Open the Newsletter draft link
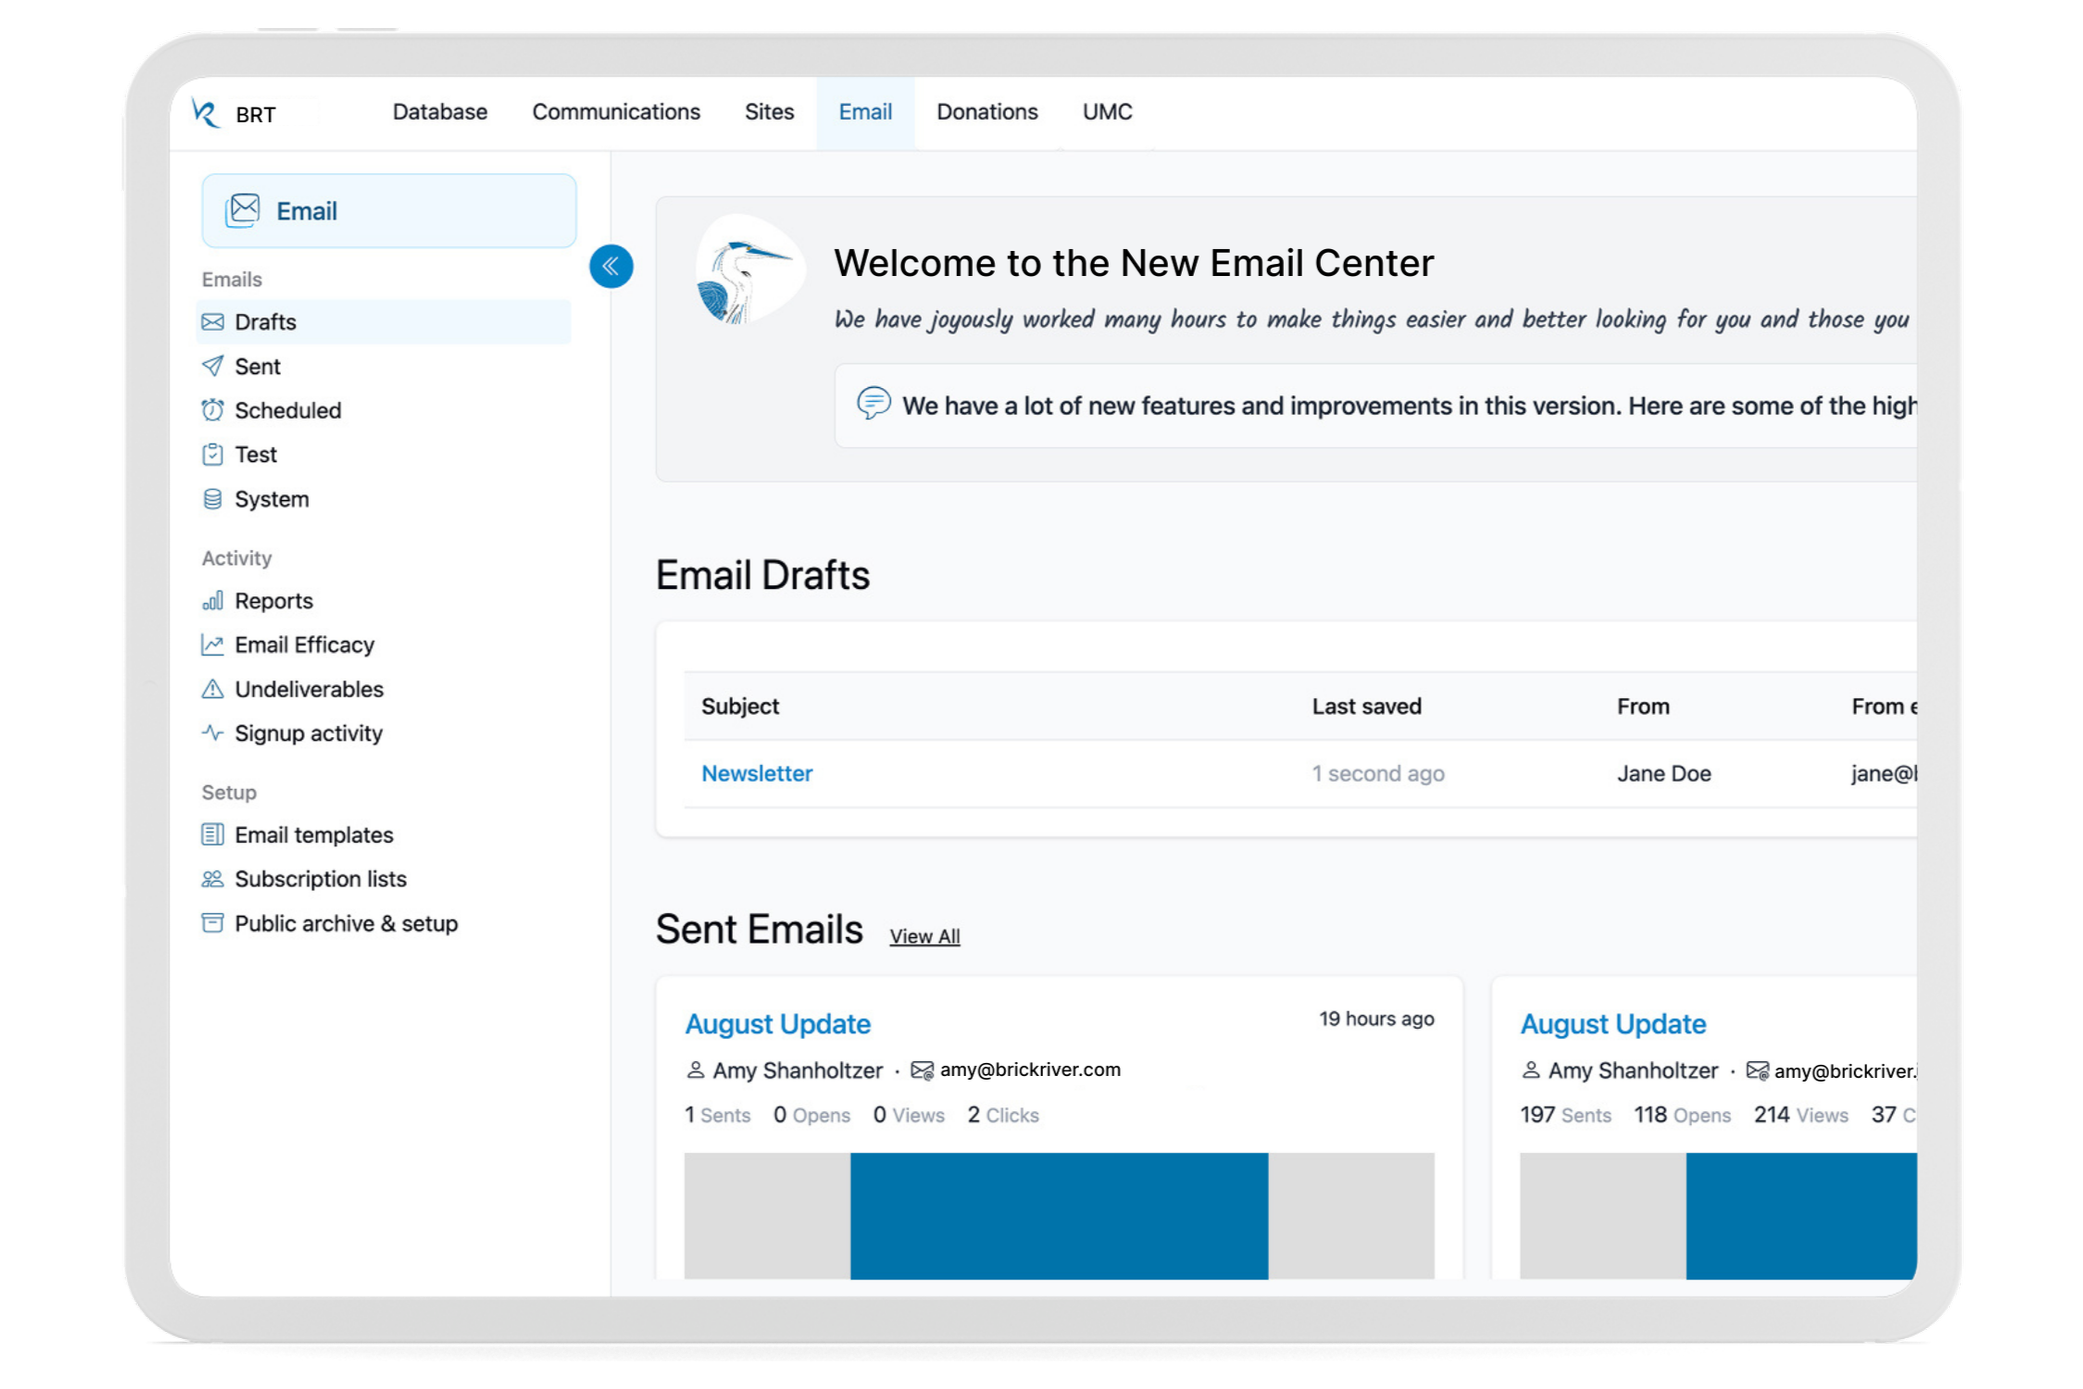This screenshot has height=1389, width=2083. (x=756, y=773)
